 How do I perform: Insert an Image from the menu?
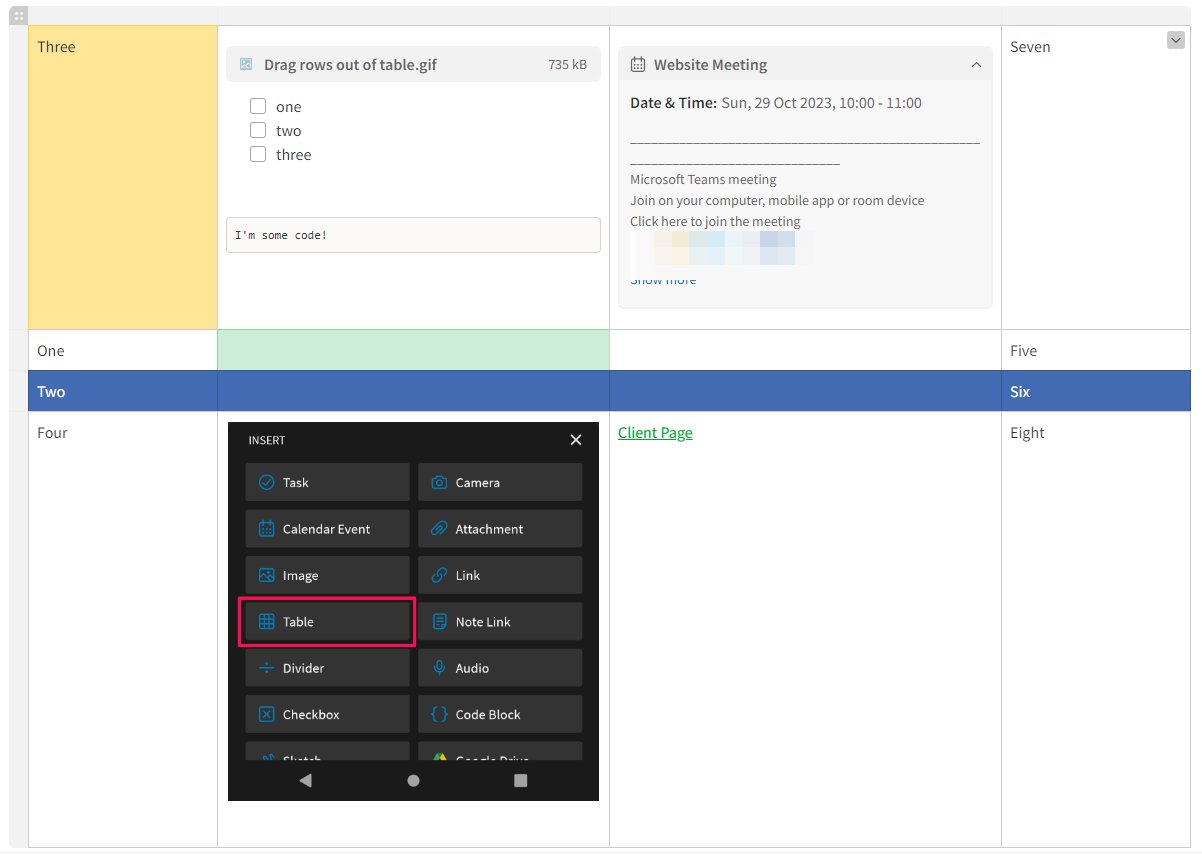(327, 575)
